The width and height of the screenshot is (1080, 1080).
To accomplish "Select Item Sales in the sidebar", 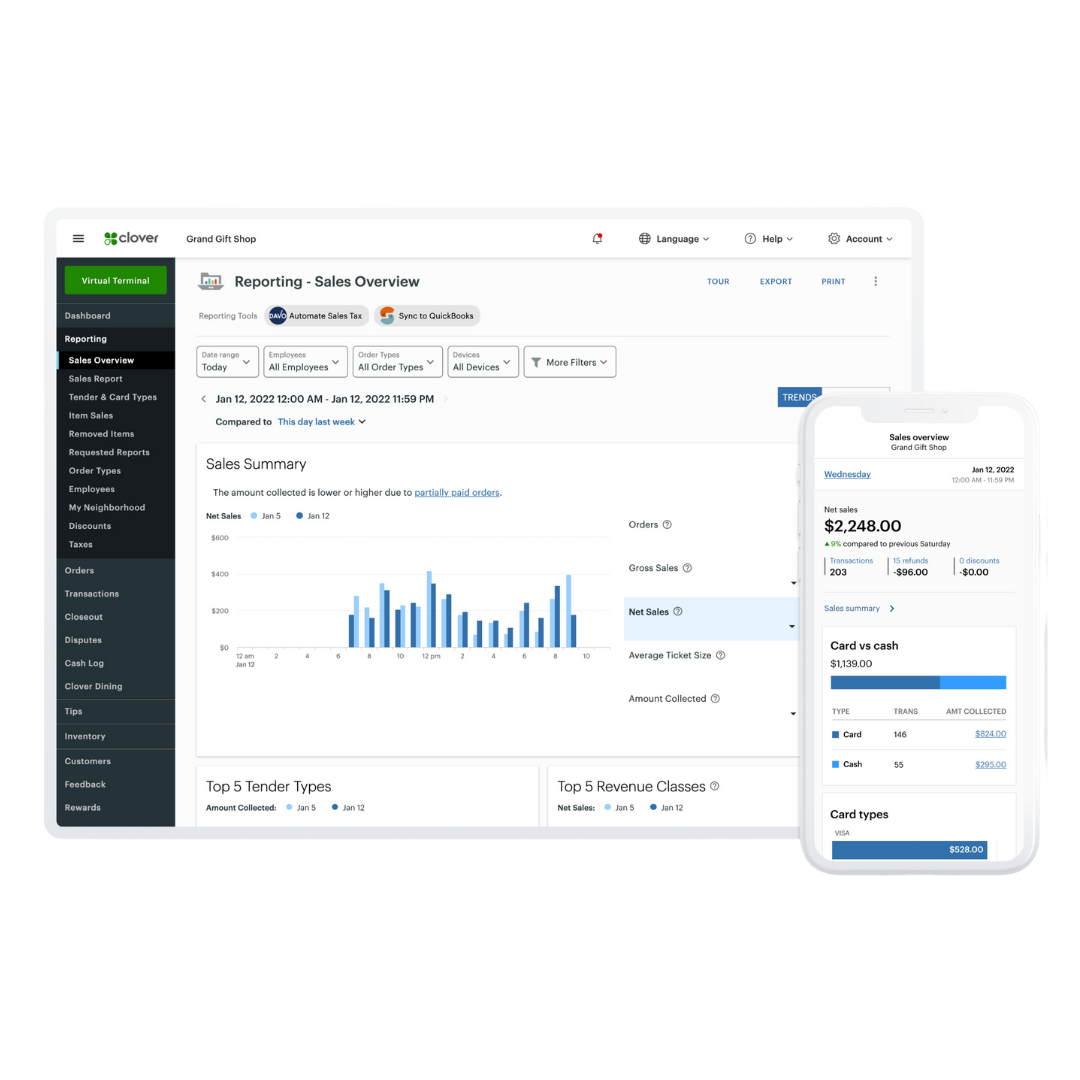I will tap(91, 415).
